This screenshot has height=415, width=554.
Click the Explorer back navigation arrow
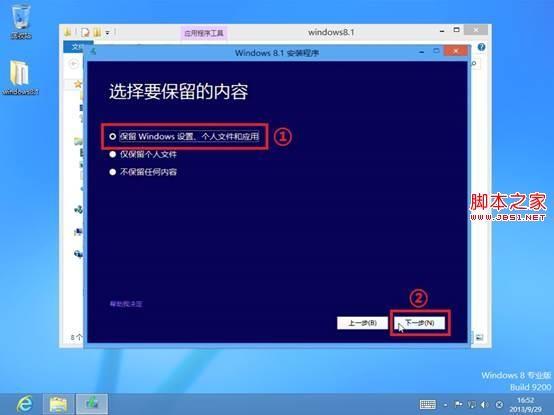pos(73,64)
